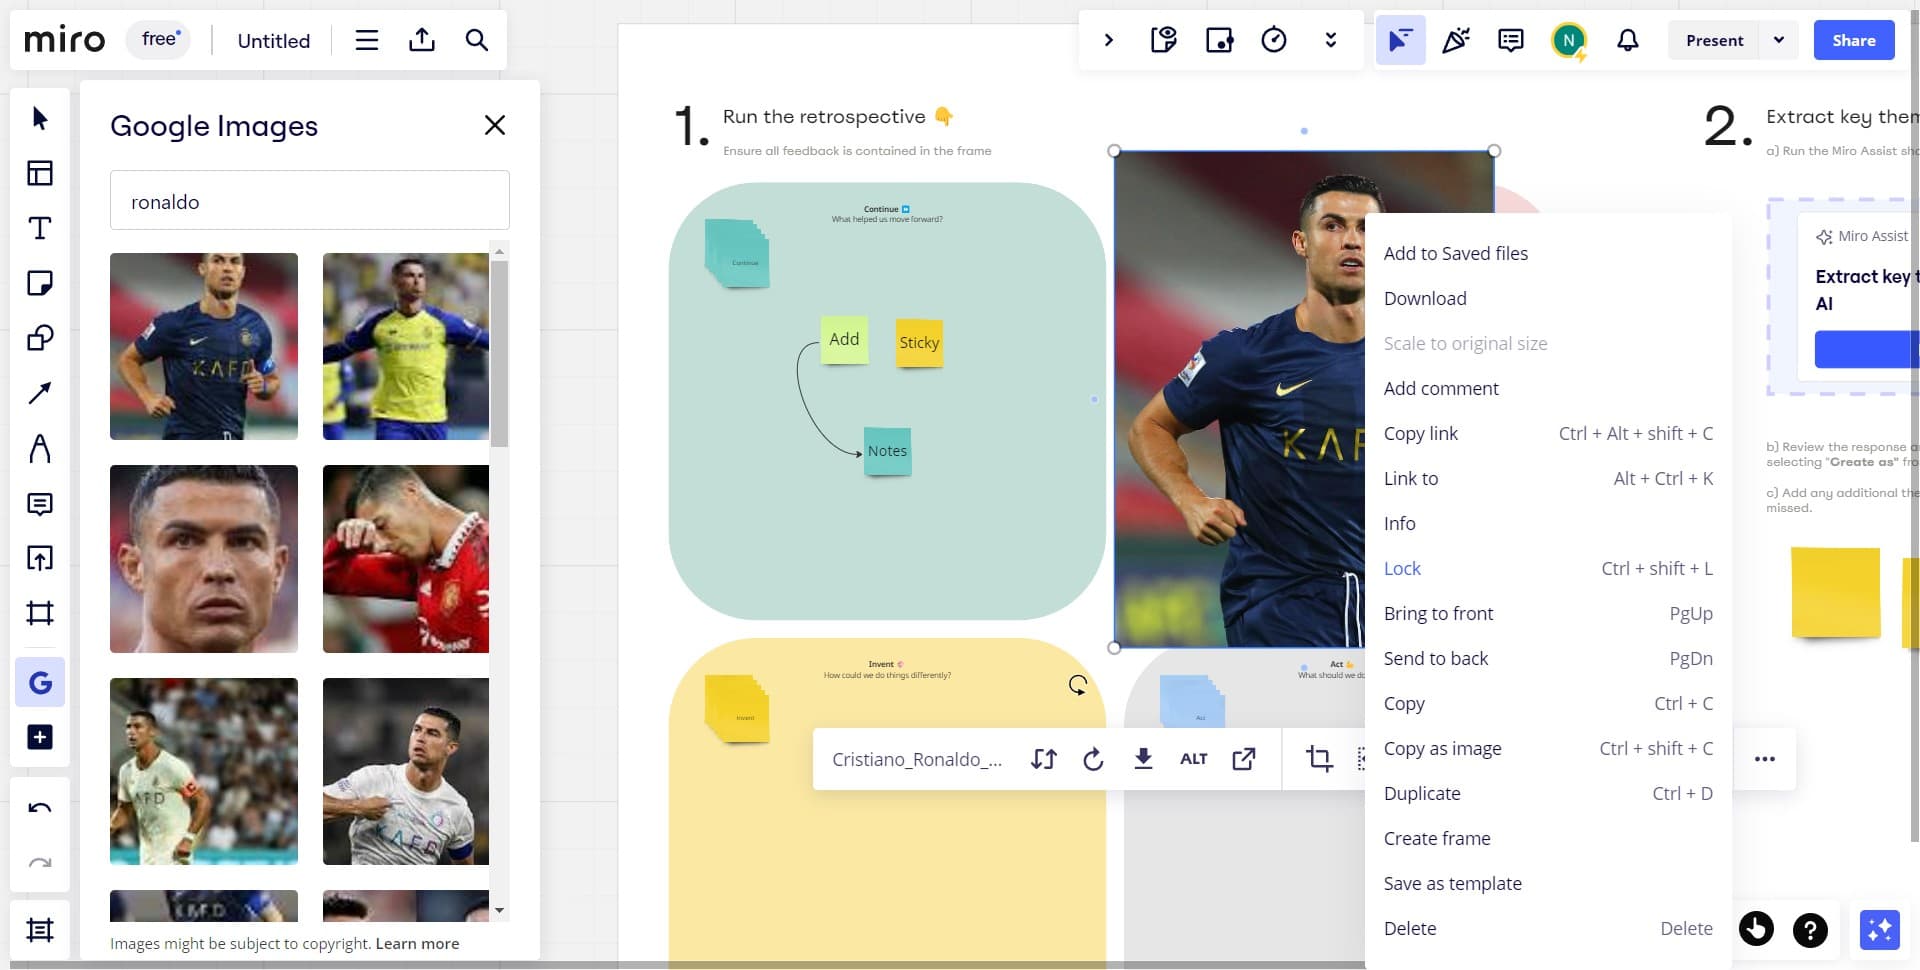The width and height of the screenshot is (1920, 970).
Task: Click the ronaldo search input field
Action: coord(309,201)
